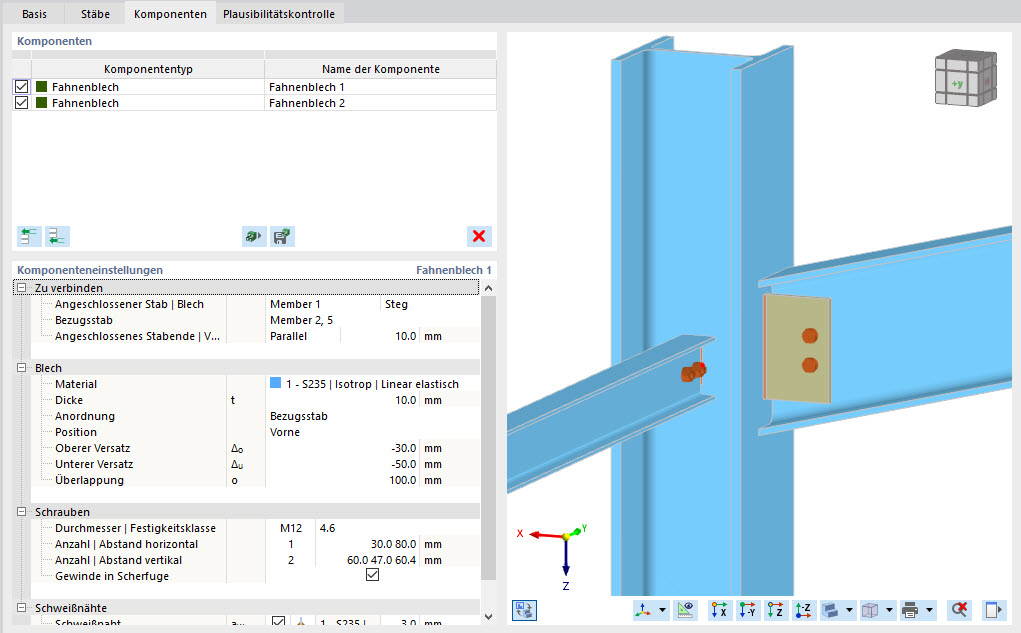This screenshot has height=633, width=1021.
Task: Click the Unterer Versatz value -50.0
Action: (x=403, y=464)
